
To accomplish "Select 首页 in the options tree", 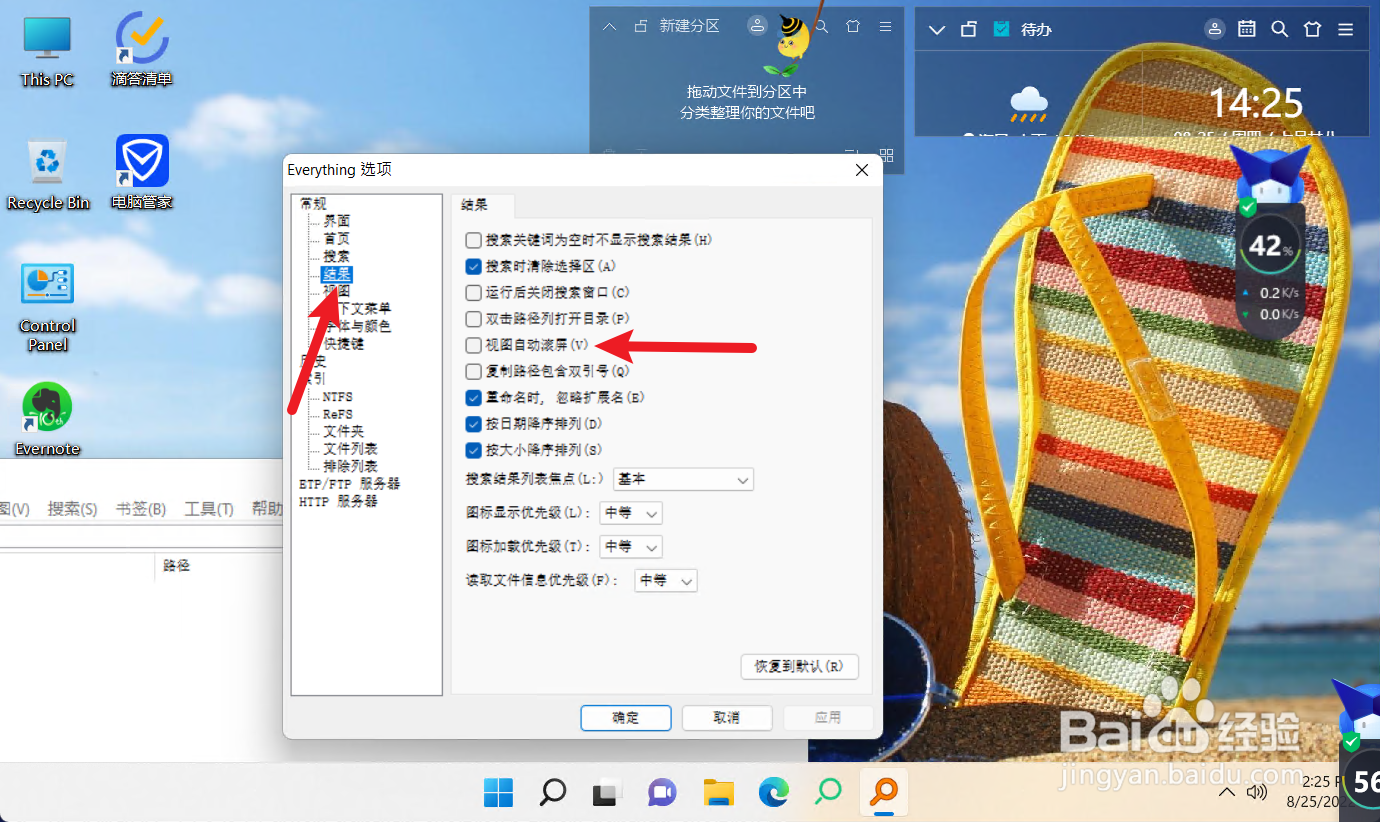I will click(337, 239).
